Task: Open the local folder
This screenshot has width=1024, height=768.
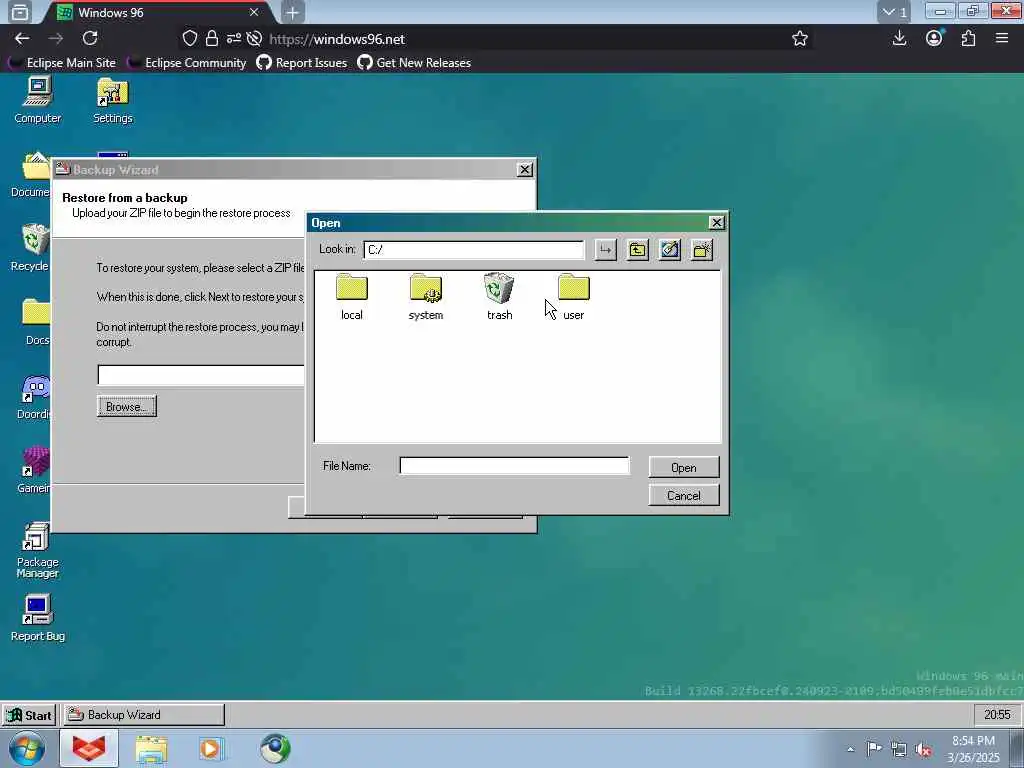Action: tap(351, 297)
